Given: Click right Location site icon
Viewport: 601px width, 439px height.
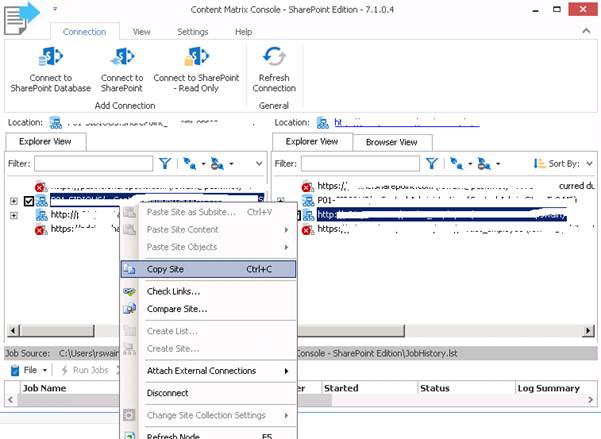Looking at the screenshot, I should coord(322,123).
